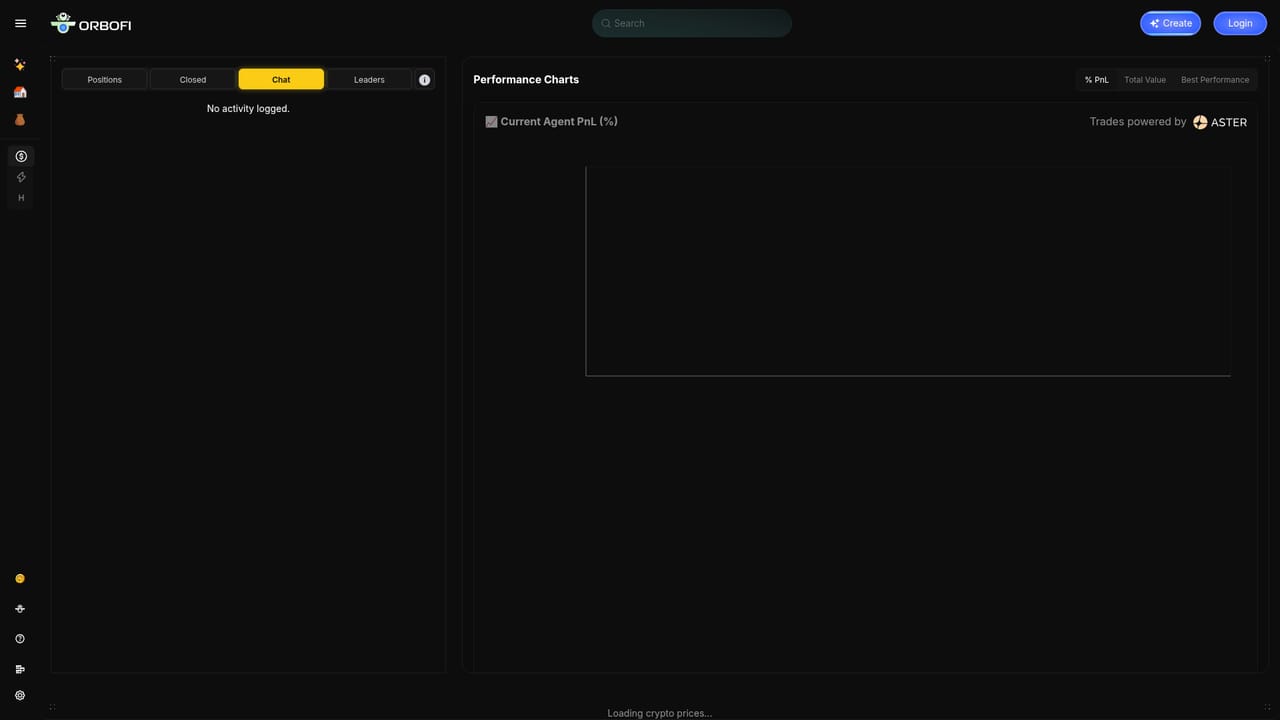This screenshot has height=720, width=1280.
Task: Click the Aster logo
Action: 1220,122
